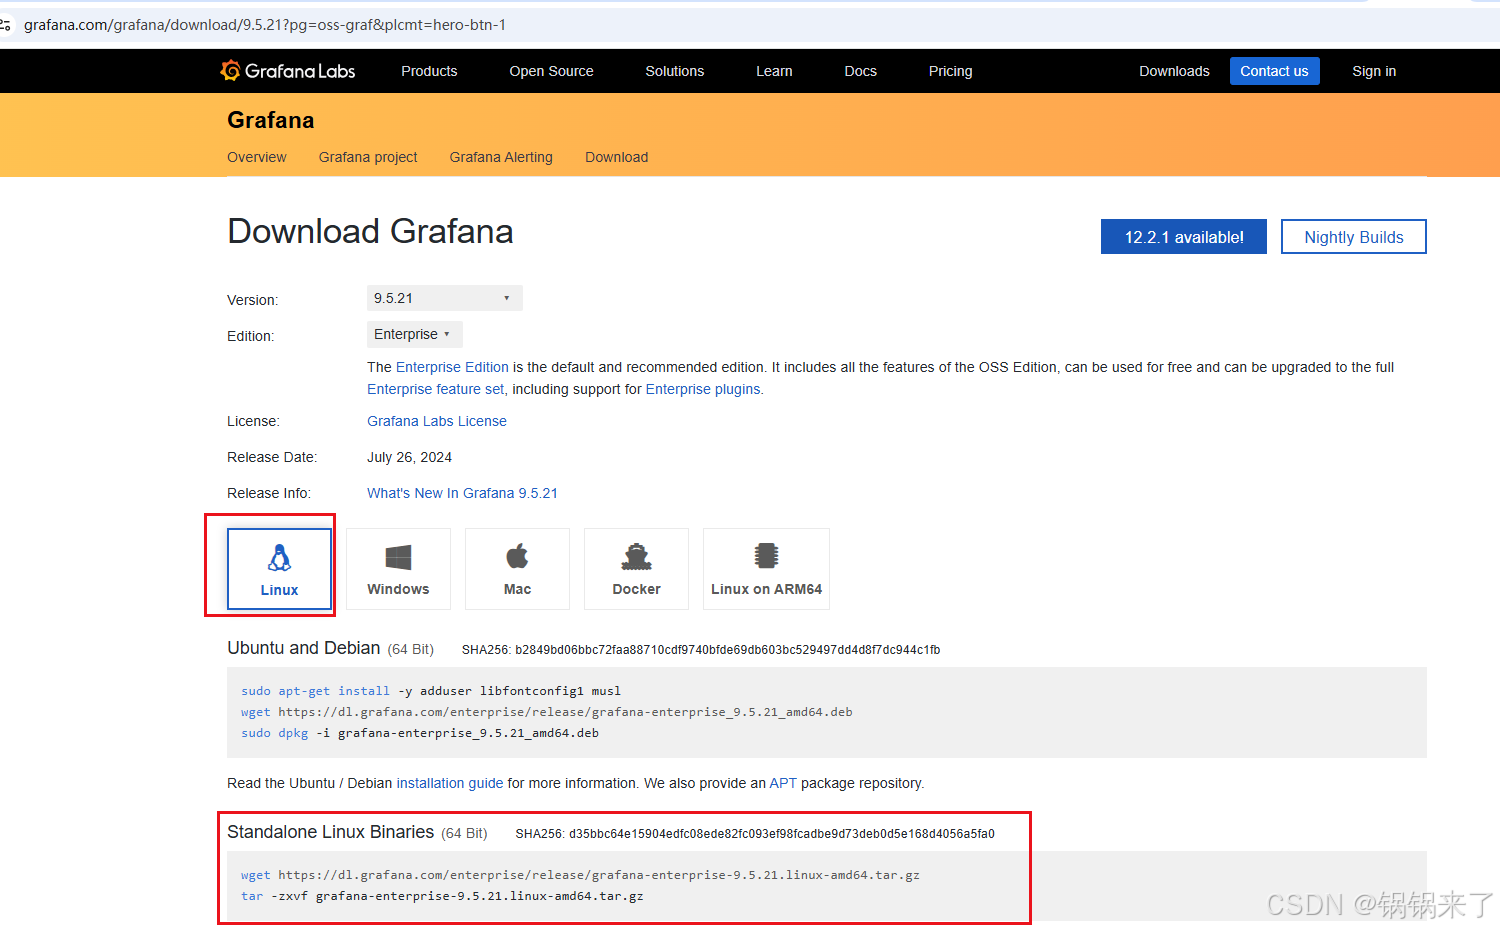Switch to the Grafana project tab
The image size is (1500, 931).
point(368,157)
